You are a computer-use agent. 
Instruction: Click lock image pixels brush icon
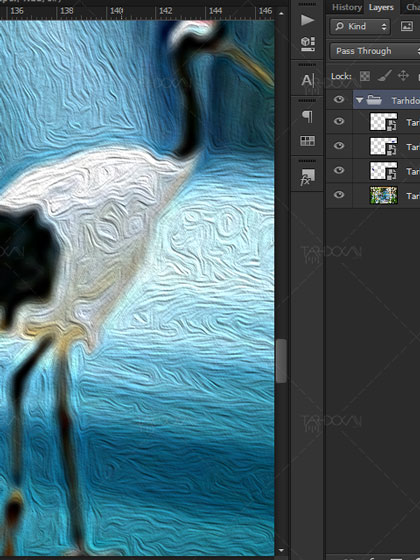coord(384,76)
